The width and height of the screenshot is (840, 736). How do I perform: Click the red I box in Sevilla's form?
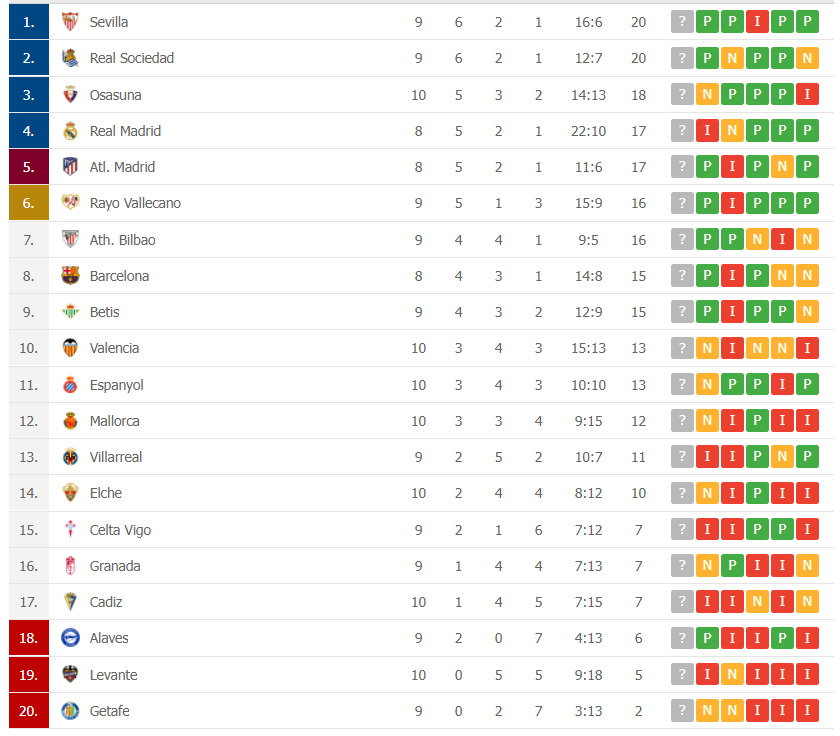click(x=757, y=22)
